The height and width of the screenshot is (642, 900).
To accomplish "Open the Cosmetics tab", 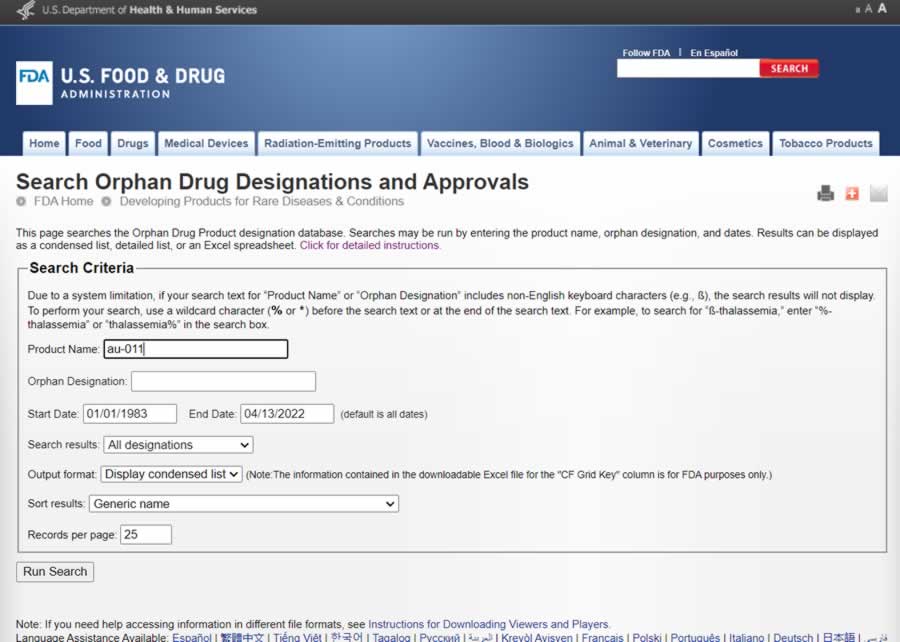I will coord(735,143).
